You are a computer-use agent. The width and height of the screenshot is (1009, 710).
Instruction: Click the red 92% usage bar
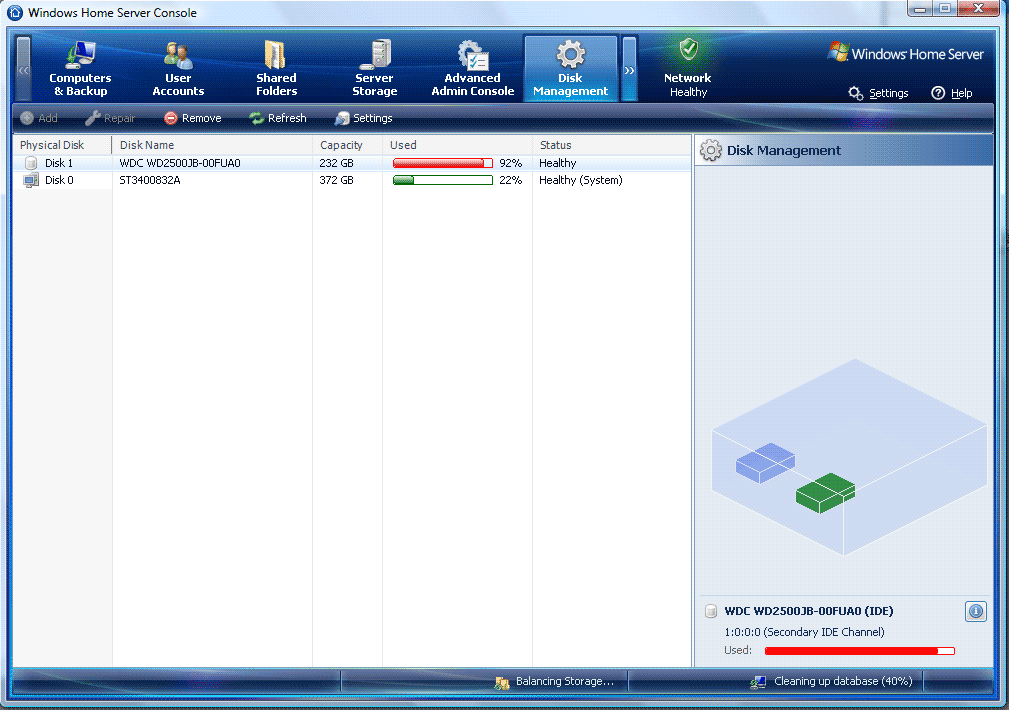[443, 163]
